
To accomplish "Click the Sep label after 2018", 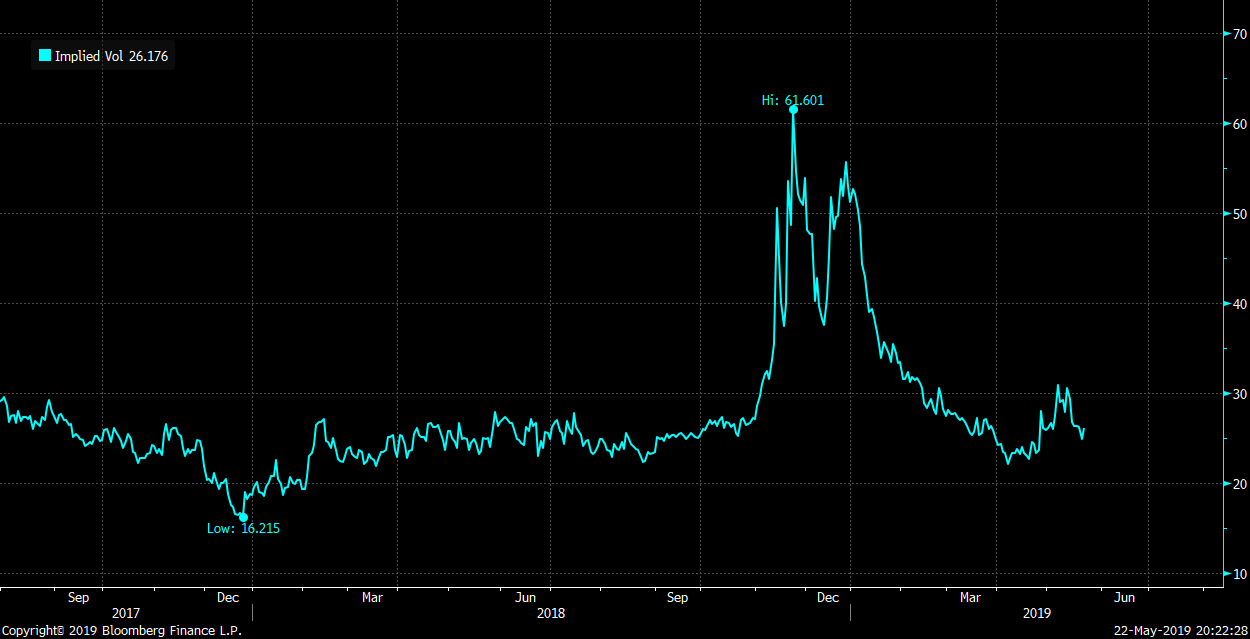I will point(677,598).
